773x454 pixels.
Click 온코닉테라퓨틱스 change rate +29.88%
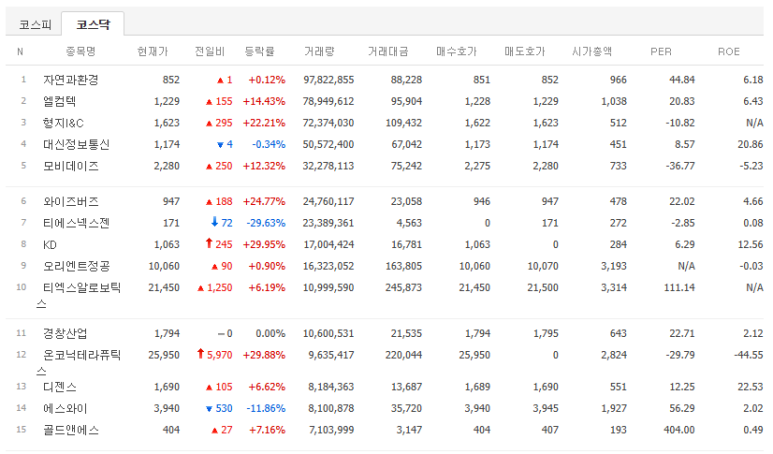[264, 355]
